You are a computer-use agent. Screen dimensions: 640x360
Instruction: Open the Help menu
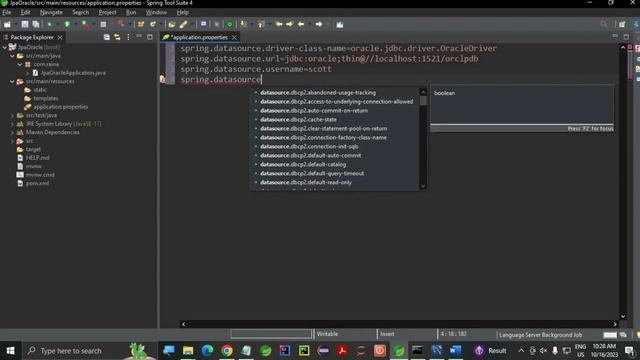point(182,12)
